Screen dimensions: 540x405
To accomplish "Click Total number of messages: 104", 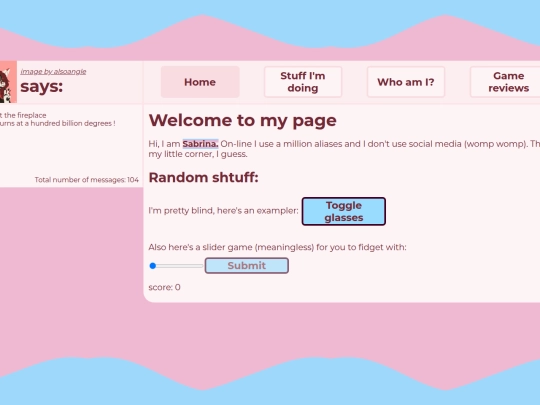I will point(87,180).
